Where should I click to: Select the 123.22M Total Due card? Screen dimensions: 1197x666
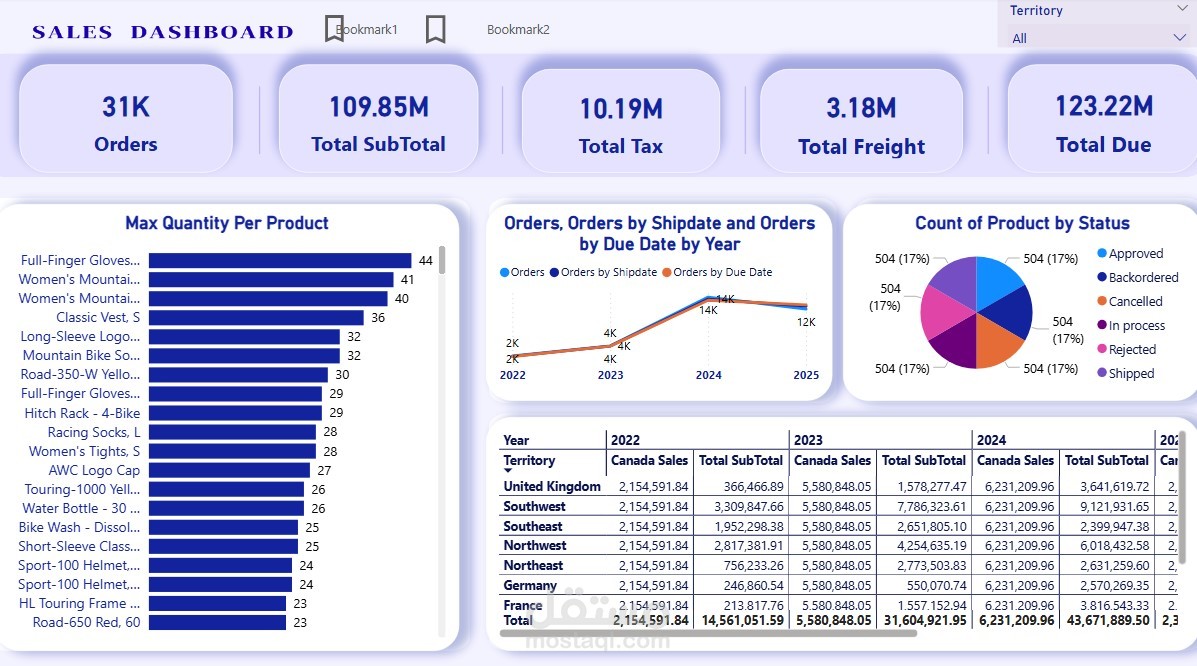click(1103, 118)
